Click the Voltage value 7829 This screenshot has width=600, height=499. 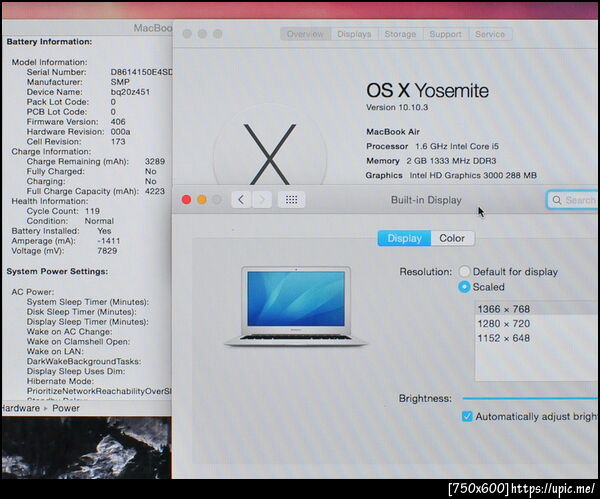(x=107, y=251)
